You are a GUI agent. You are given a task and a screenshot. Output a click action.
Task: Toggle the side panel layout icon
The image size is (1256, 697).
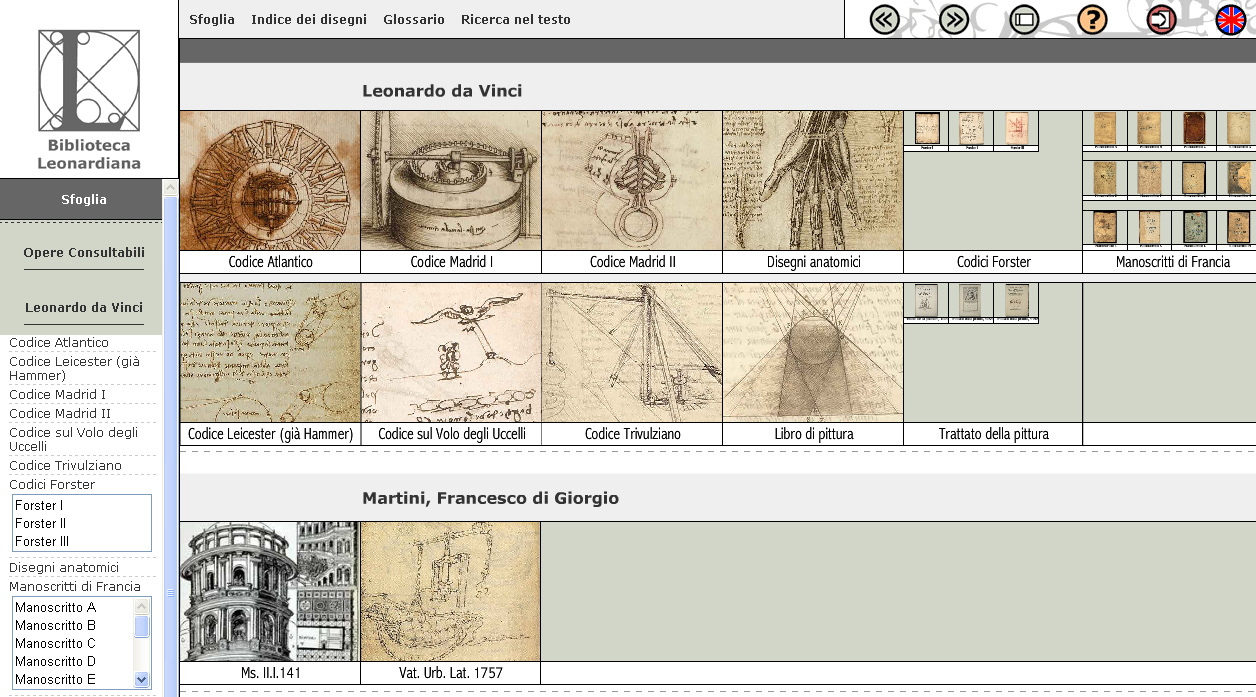click(x=1025, y=19)
